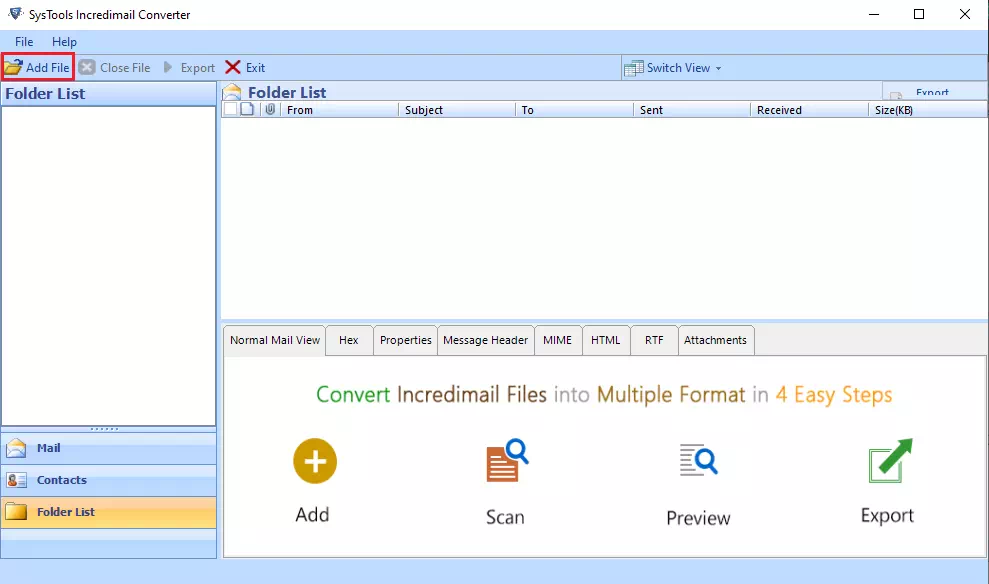Click the document icon column header
Image resolution: width=989 pixels, height=584 pixels.
click(247, 109)
